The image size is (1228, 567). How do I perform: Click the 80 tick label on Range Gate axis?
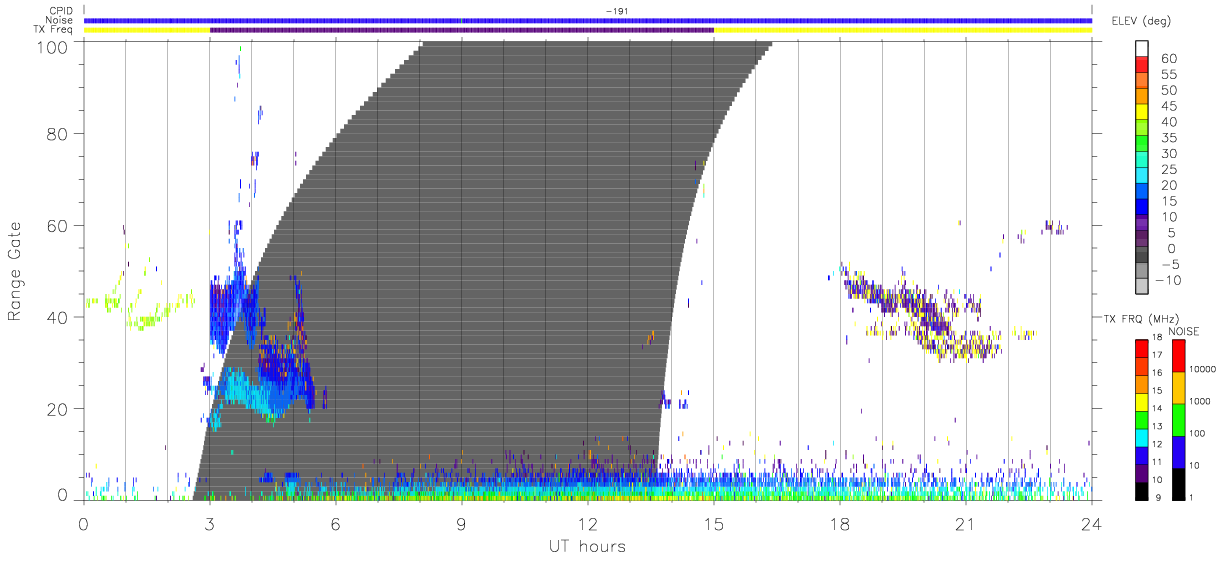pos(58,133)
